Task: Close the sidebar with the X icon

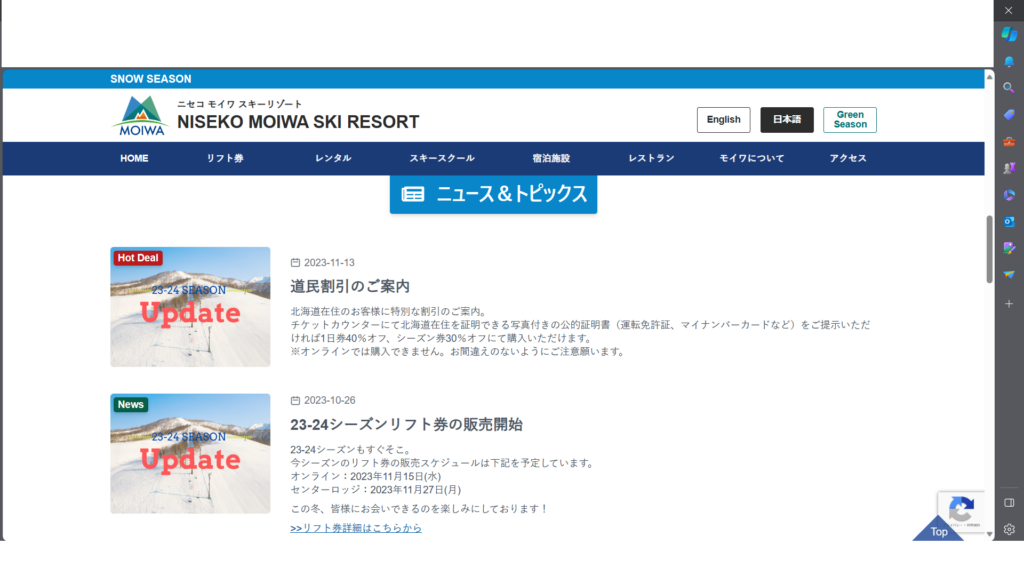Action: (x=1009, y=10)
